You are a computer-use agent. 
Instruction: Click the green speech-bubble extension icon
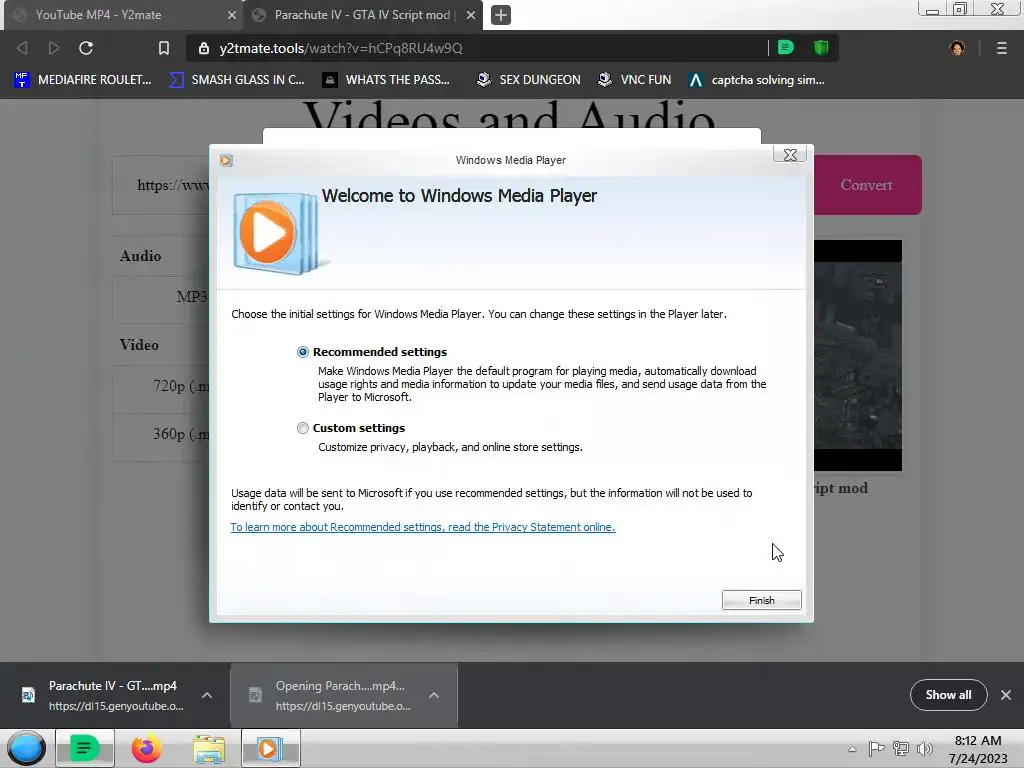786,48
